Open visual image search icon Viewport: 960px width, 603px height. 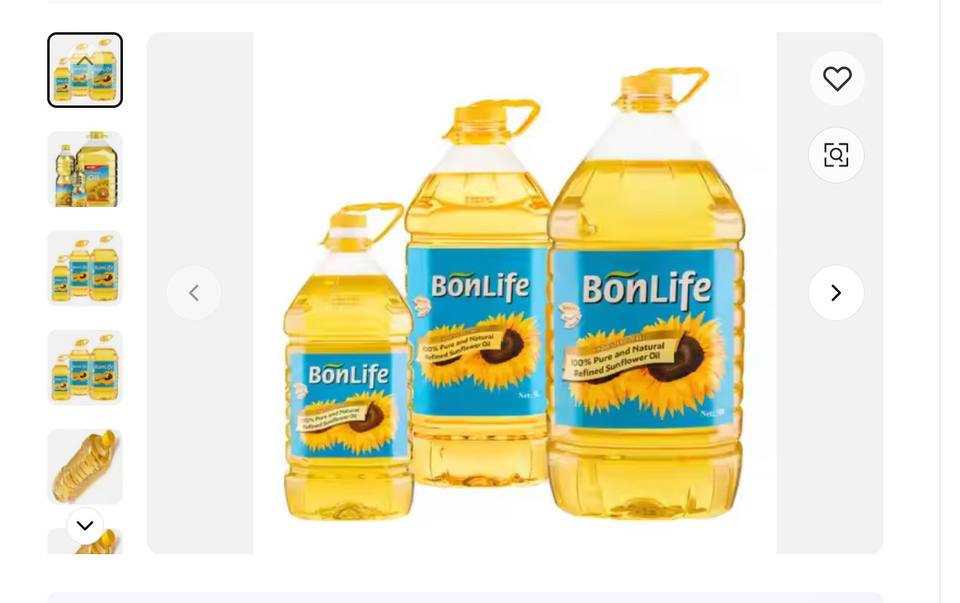coord(836,155)
